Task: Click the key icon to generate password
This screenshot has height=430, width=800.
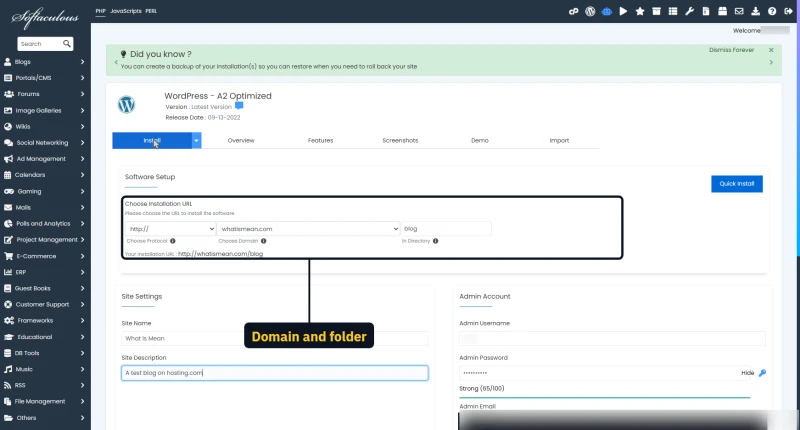Action: (762, 373)
